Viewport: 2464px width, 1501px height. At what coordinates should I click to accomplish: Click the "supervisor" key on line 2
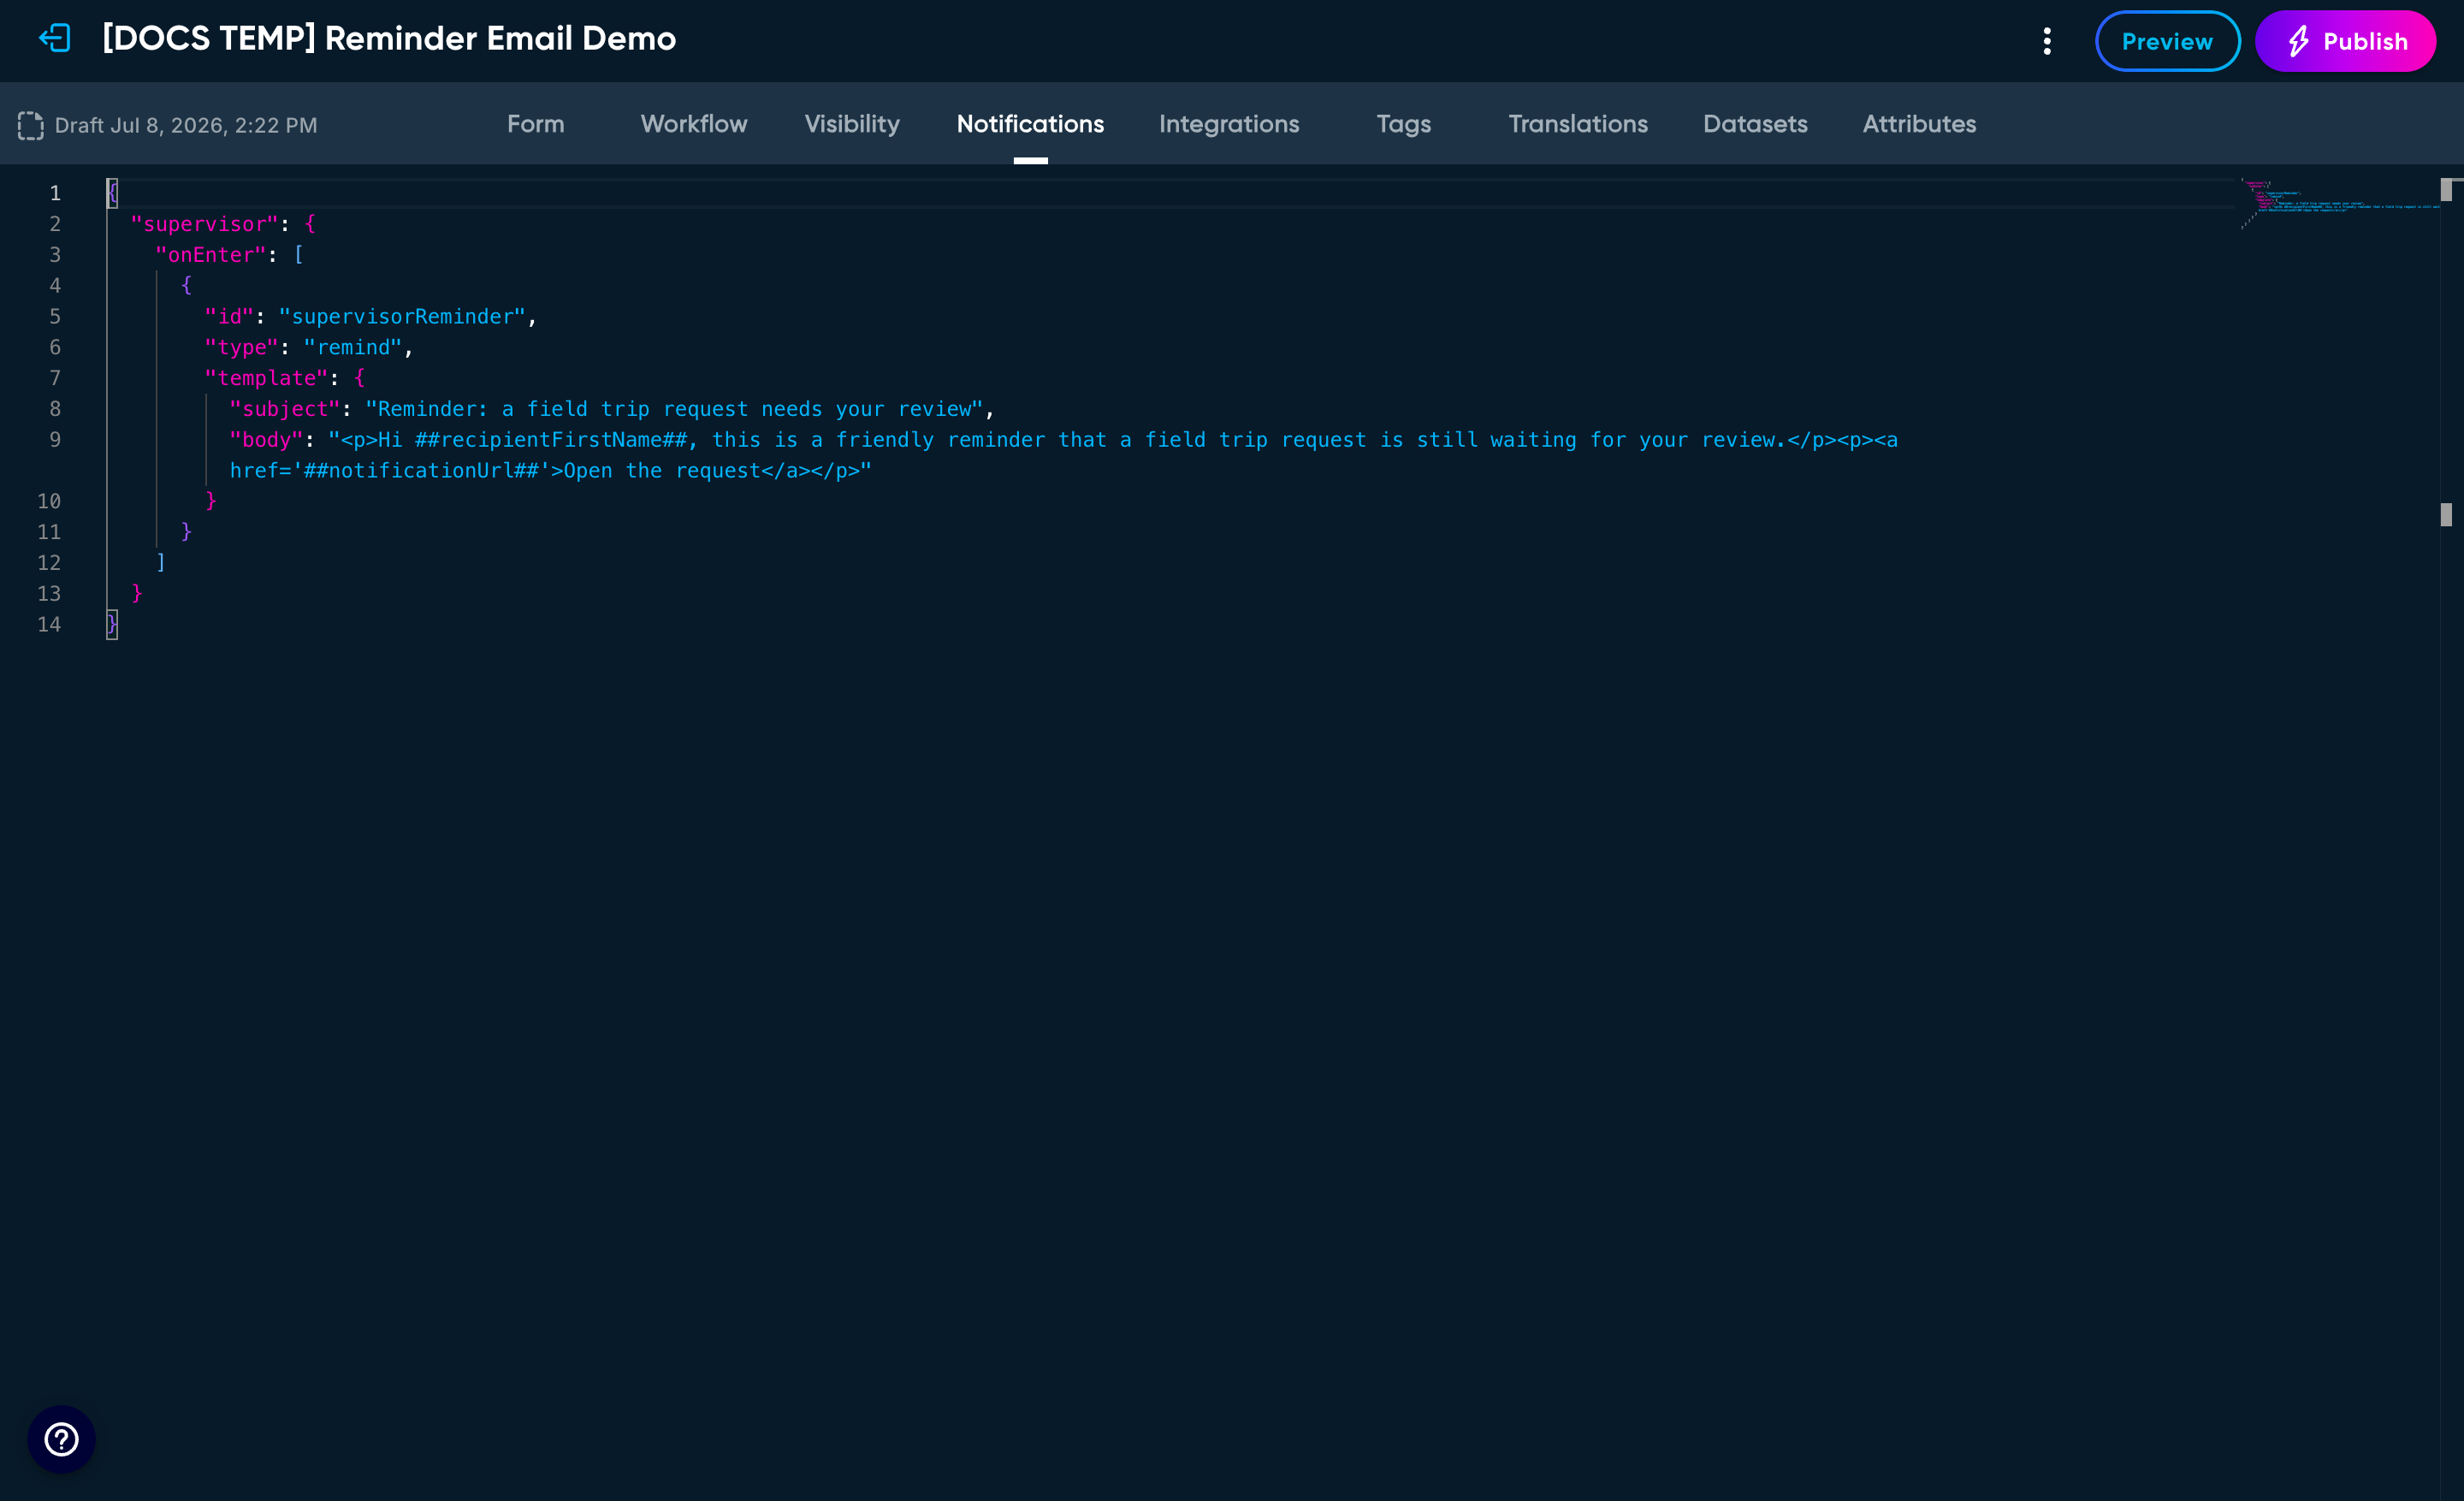[x=204, y=224]
